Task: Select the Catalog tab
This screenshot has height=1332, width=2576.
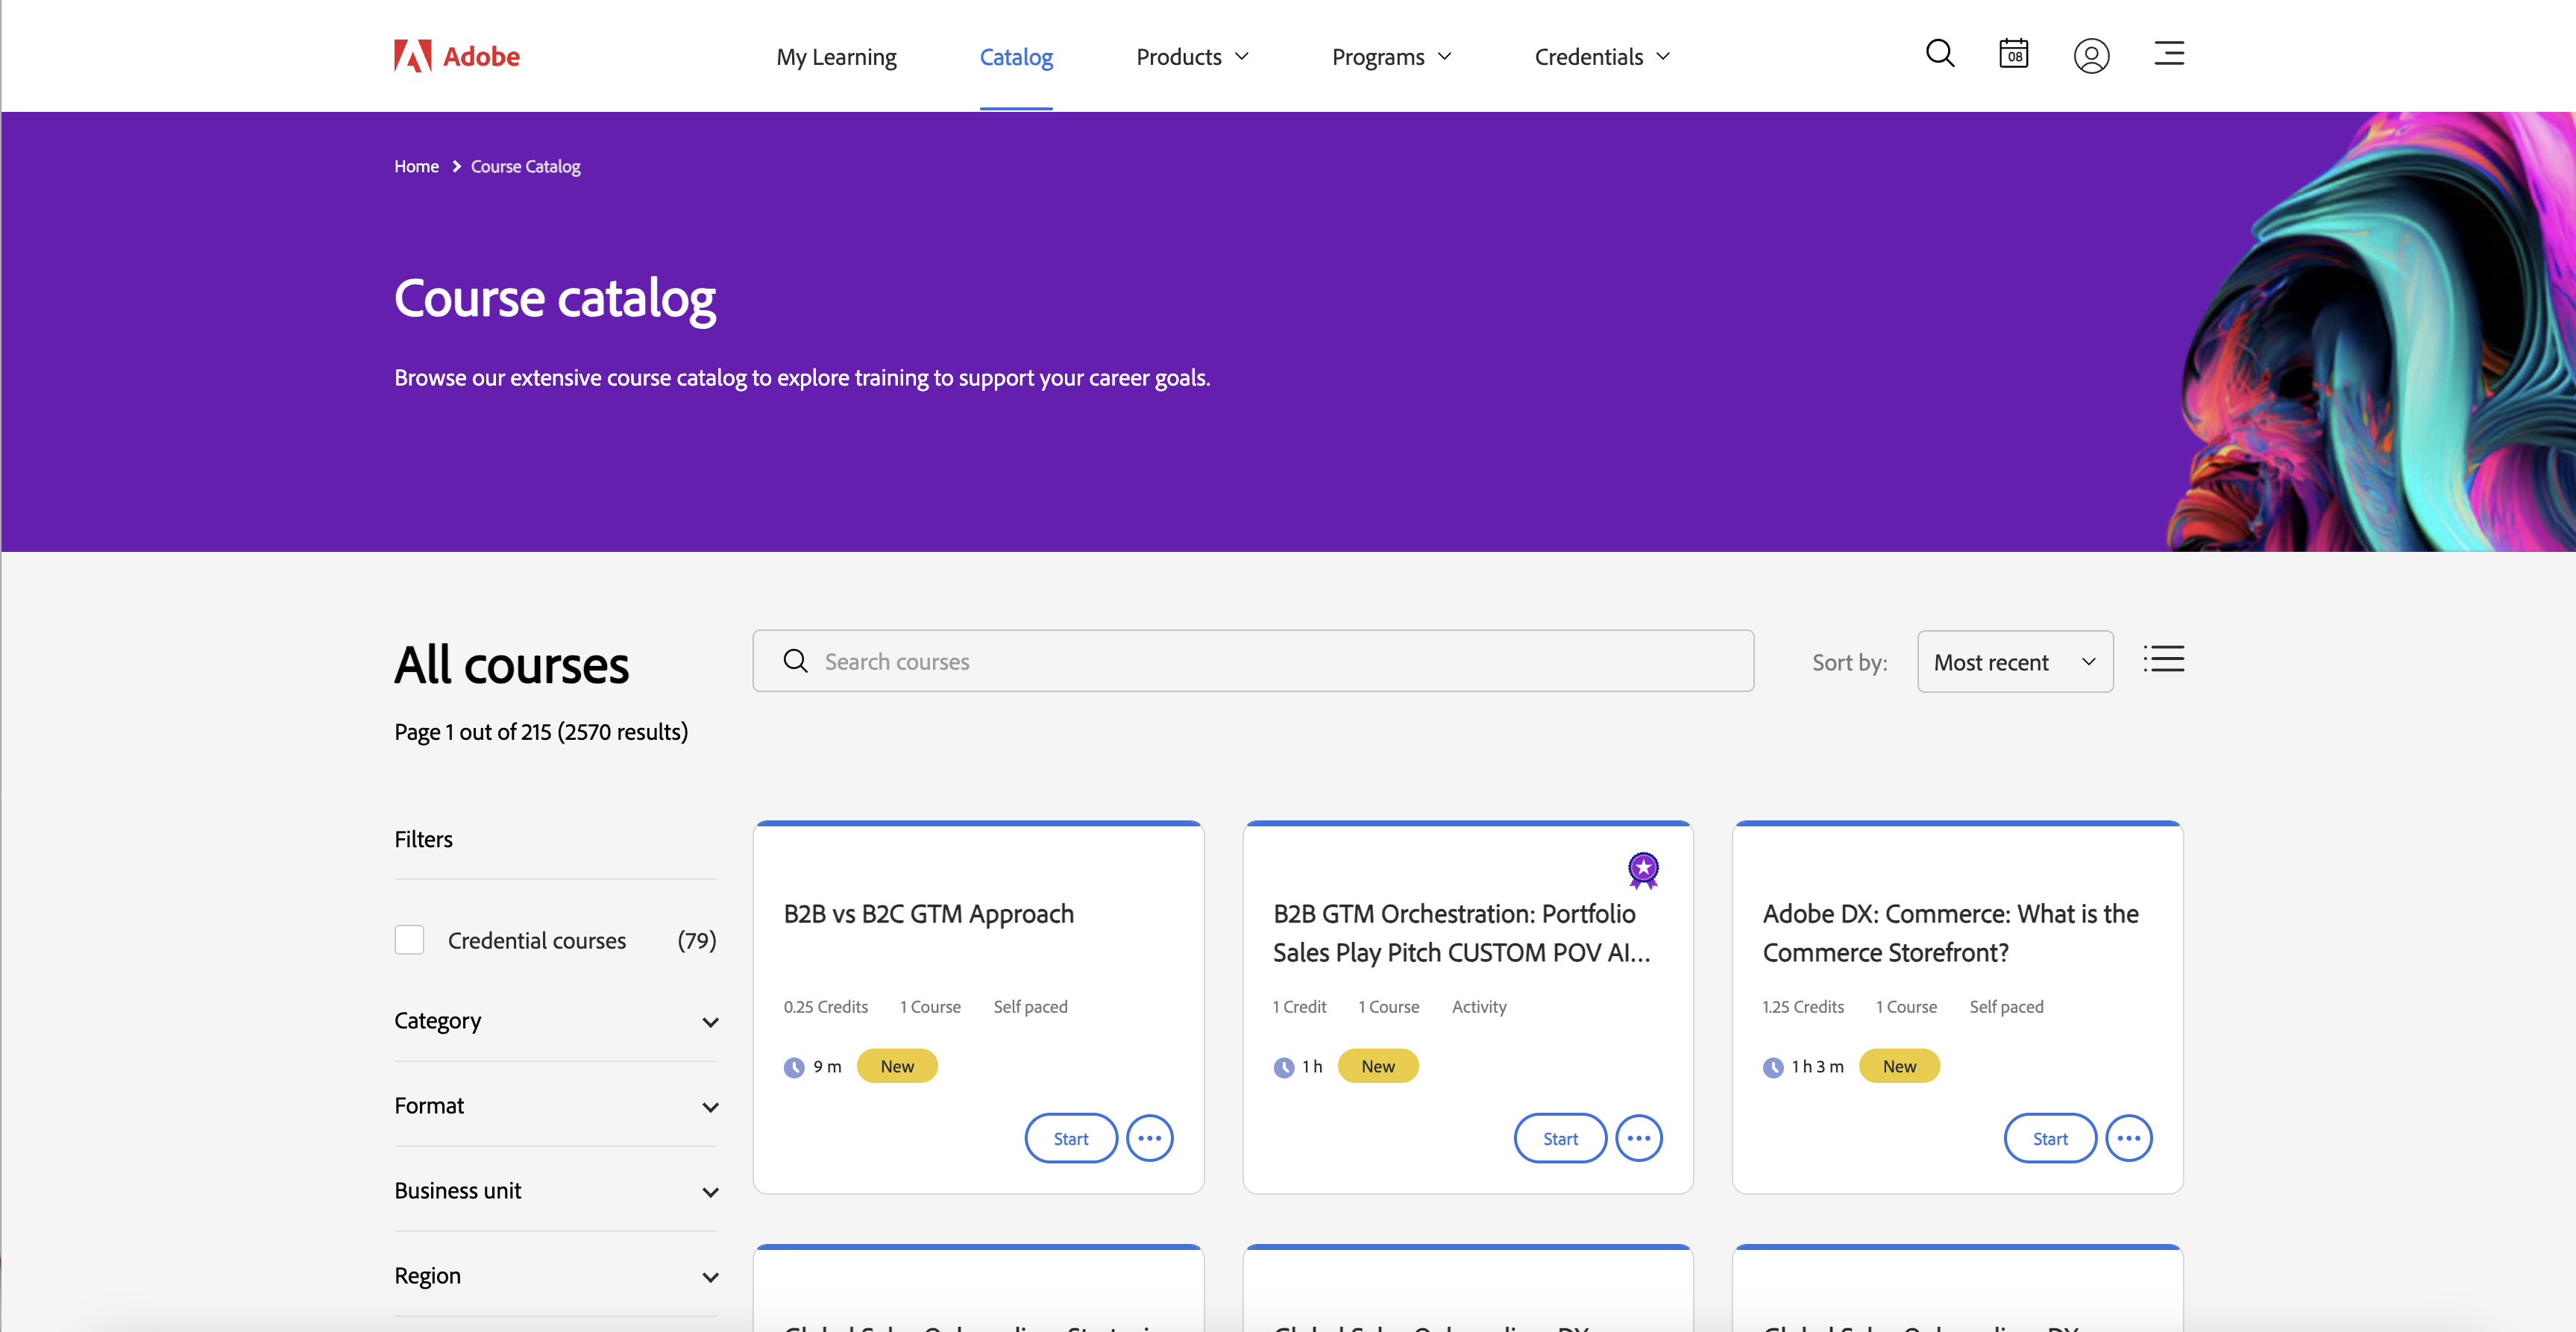Action: tap(1016, 57)
